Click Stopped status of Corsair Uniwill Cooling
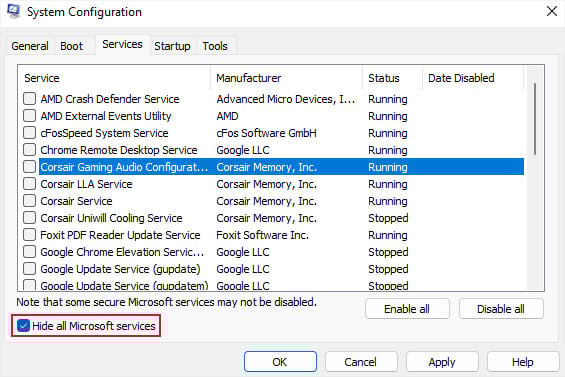The image size is (565, 377). [388, 218]
